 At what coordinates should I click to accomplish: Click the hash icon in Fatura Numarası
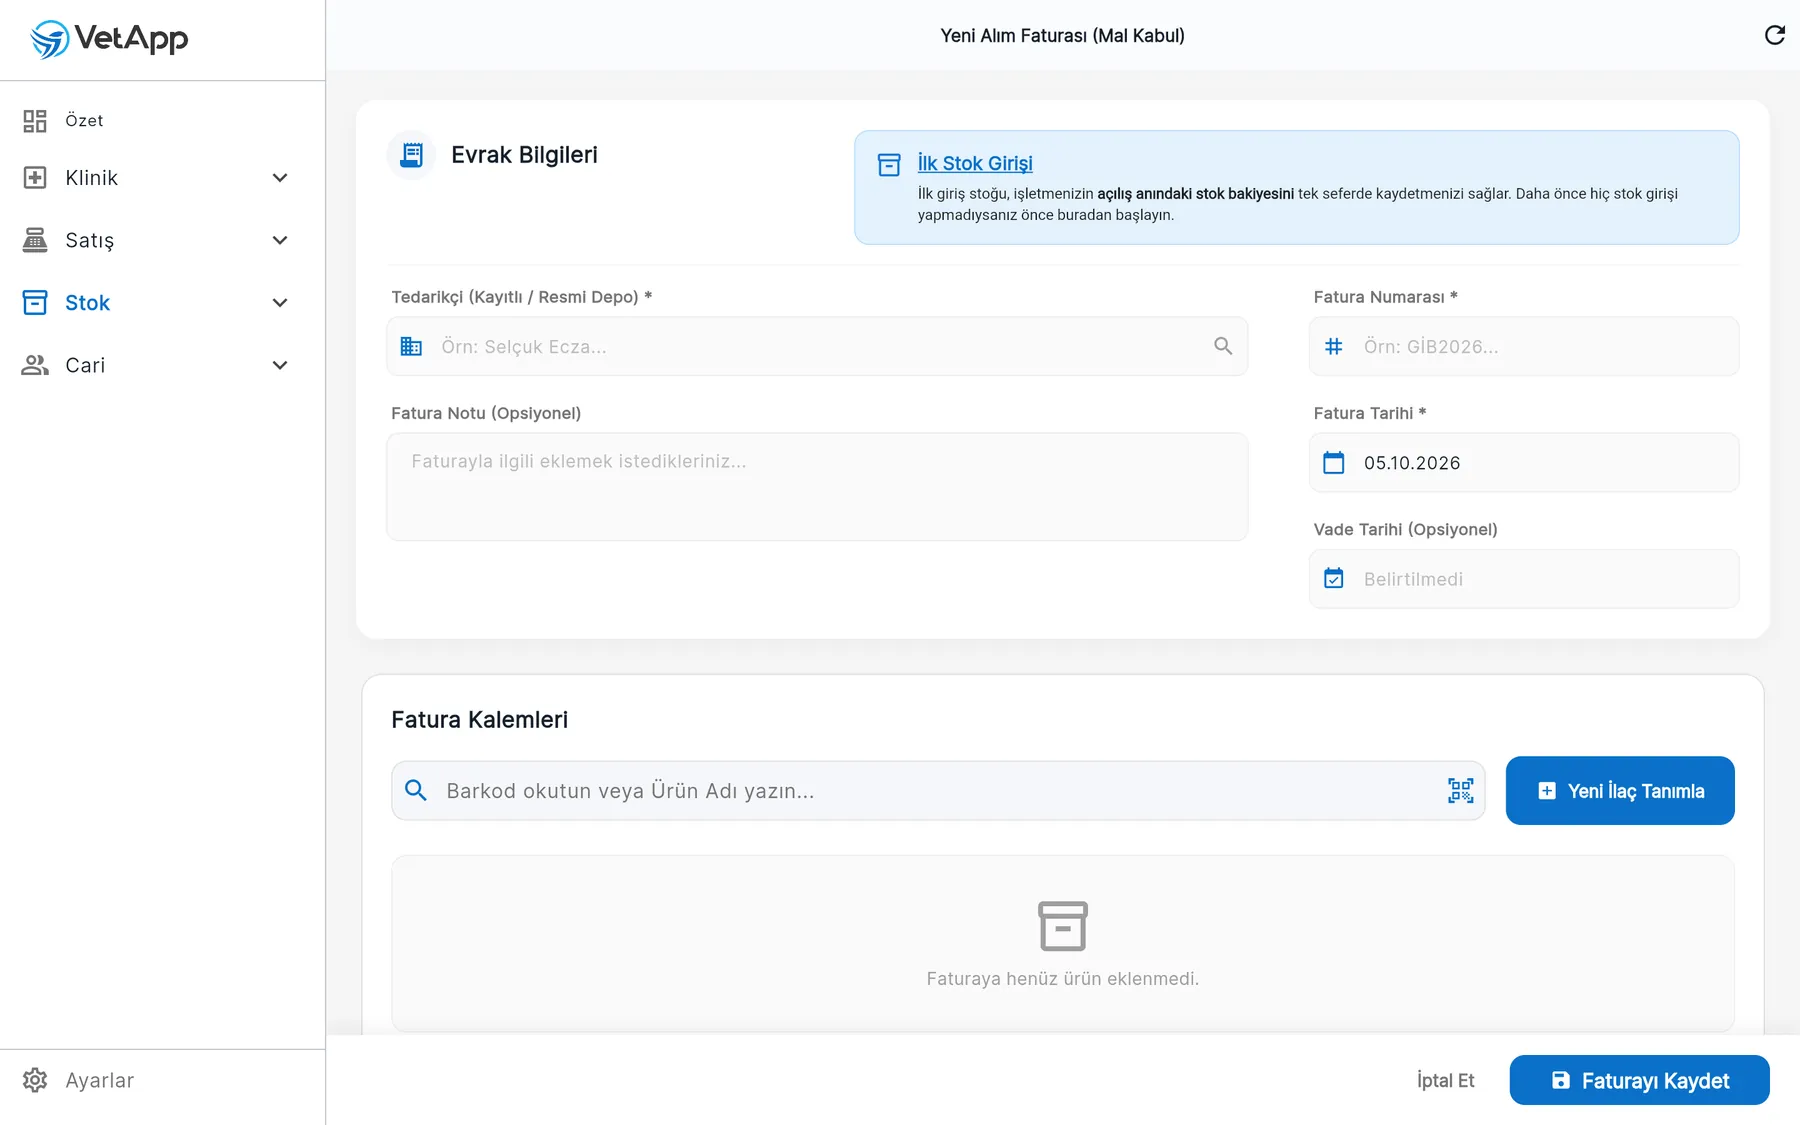1334,346
